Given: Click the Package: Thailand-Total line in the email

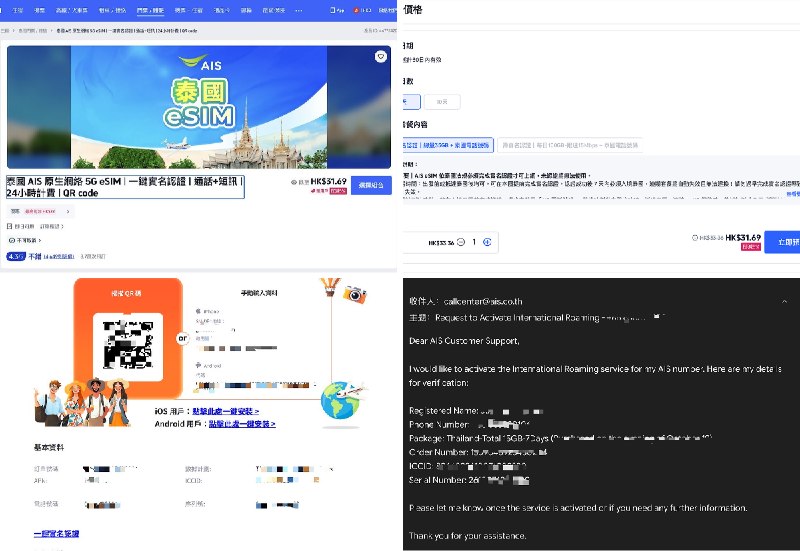Looking at the screenshot, I should 560,438.
